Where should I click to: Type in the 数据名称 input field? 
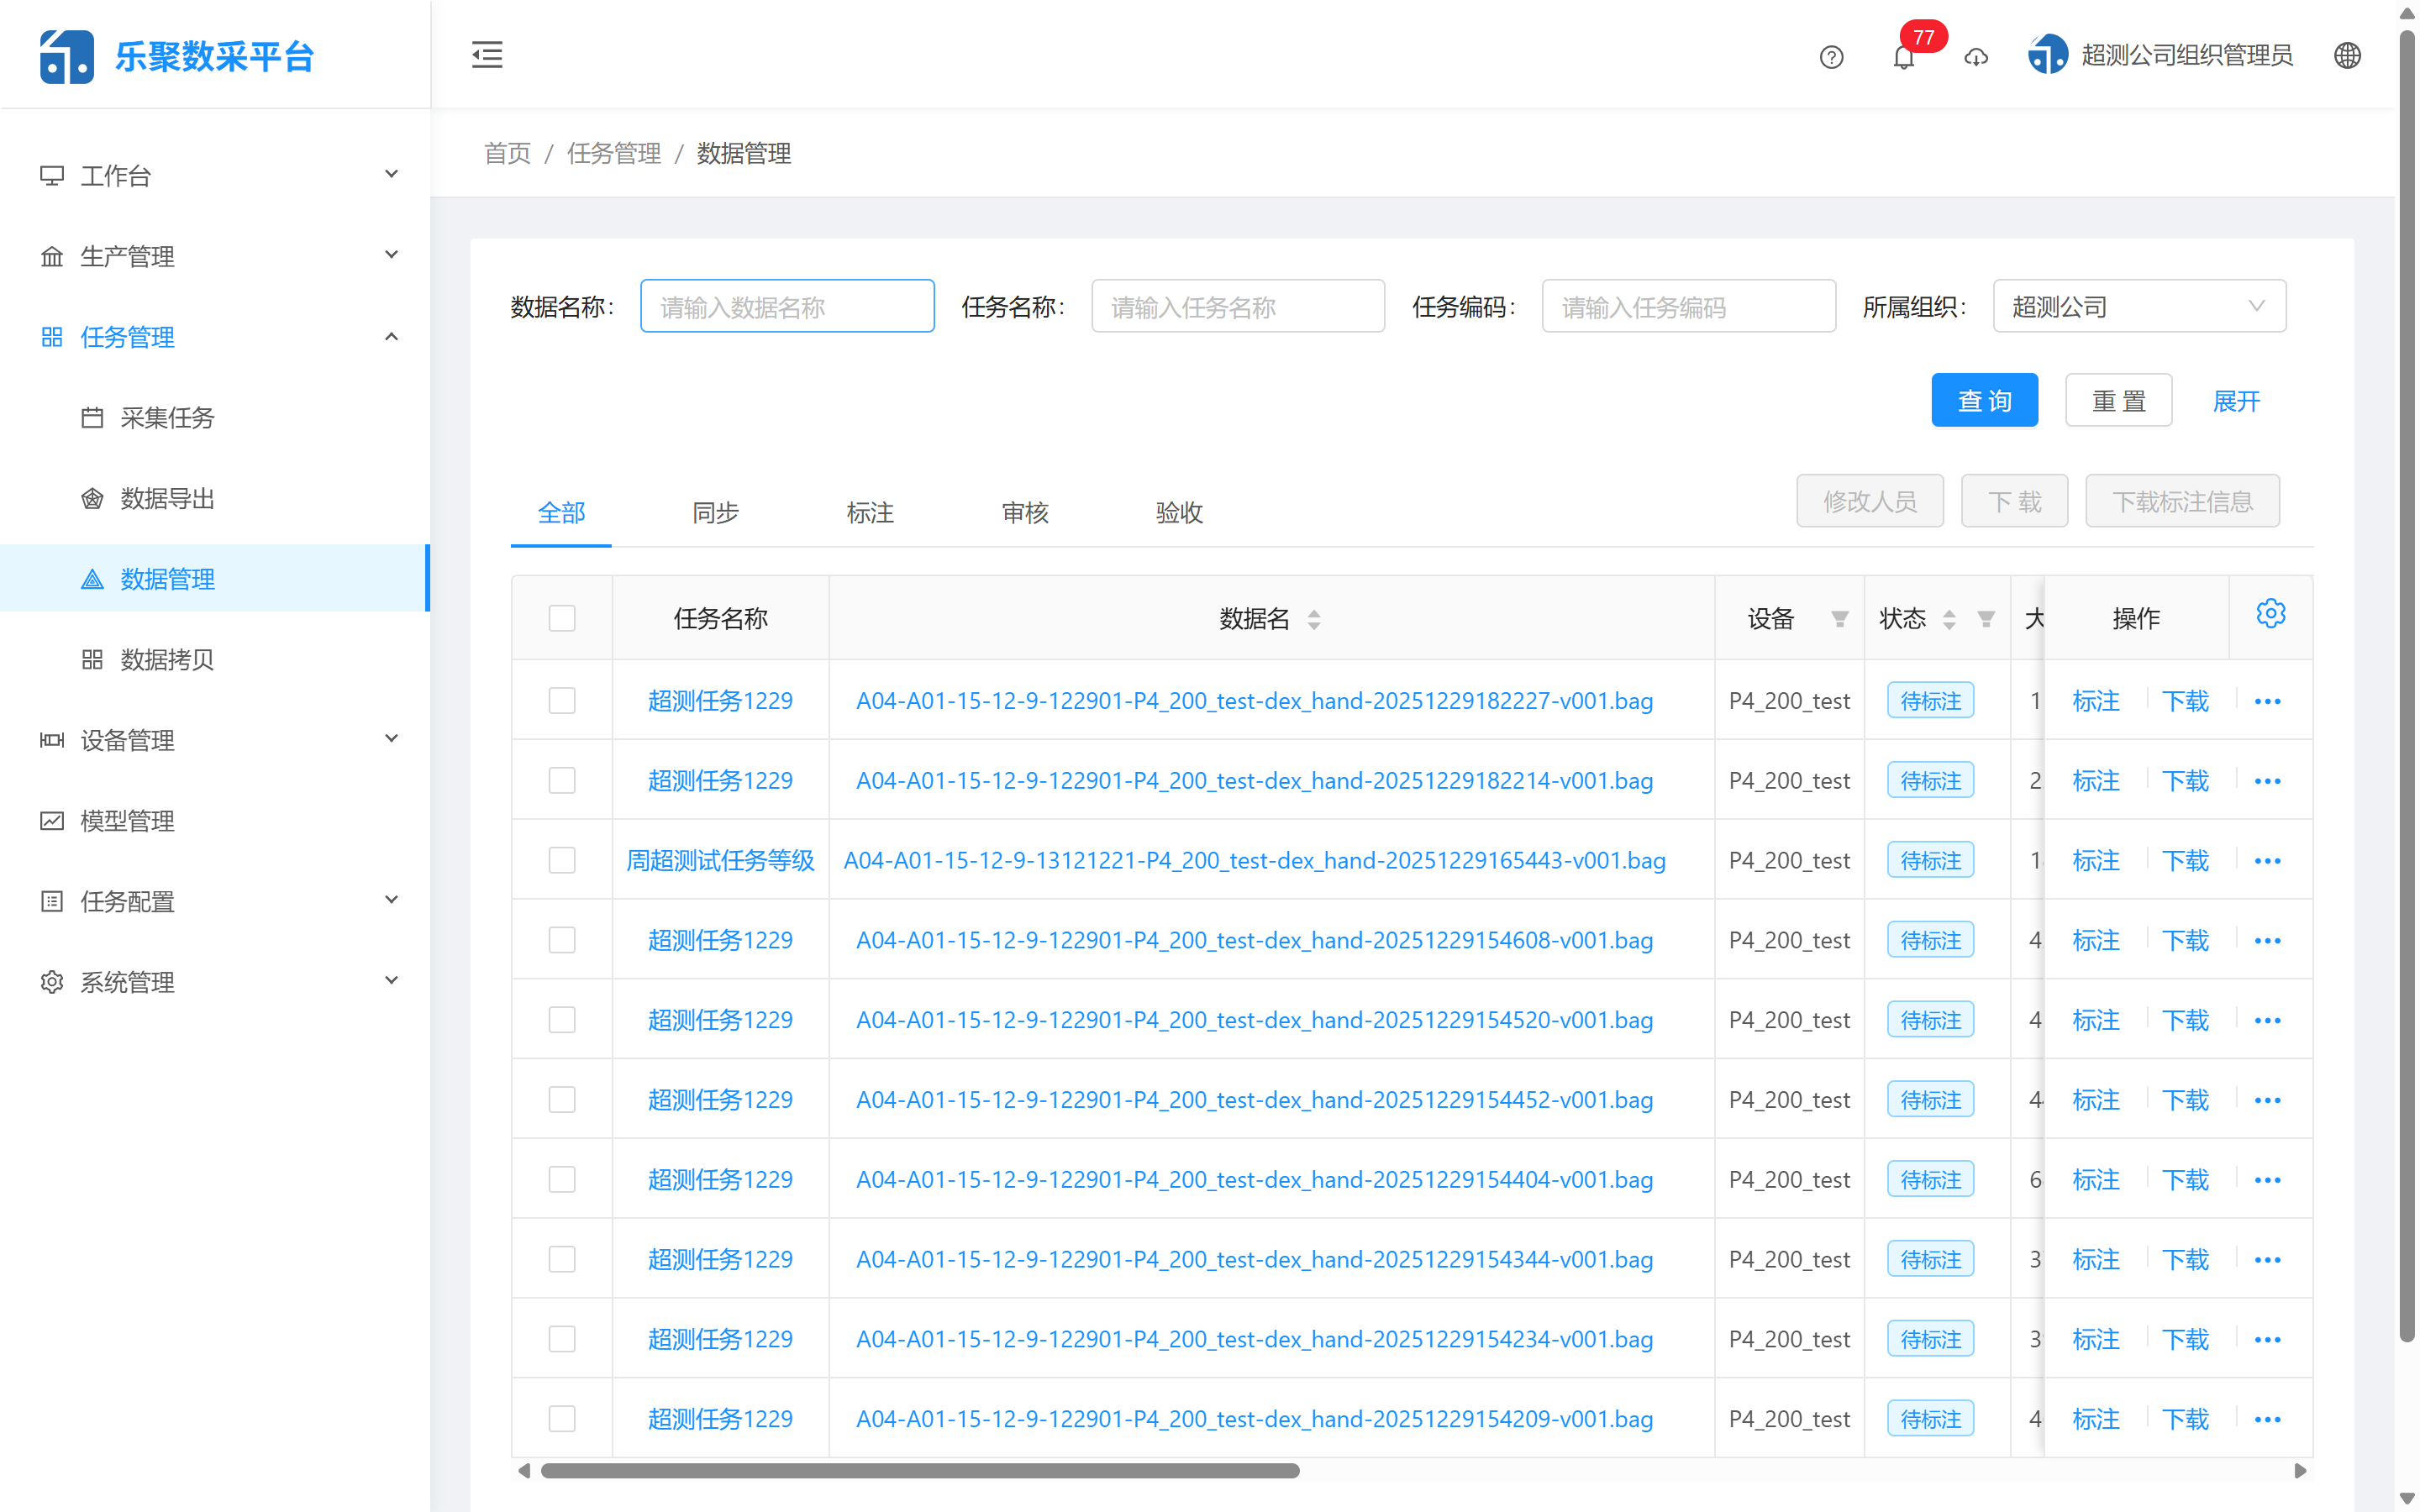(x=787, y=306)
